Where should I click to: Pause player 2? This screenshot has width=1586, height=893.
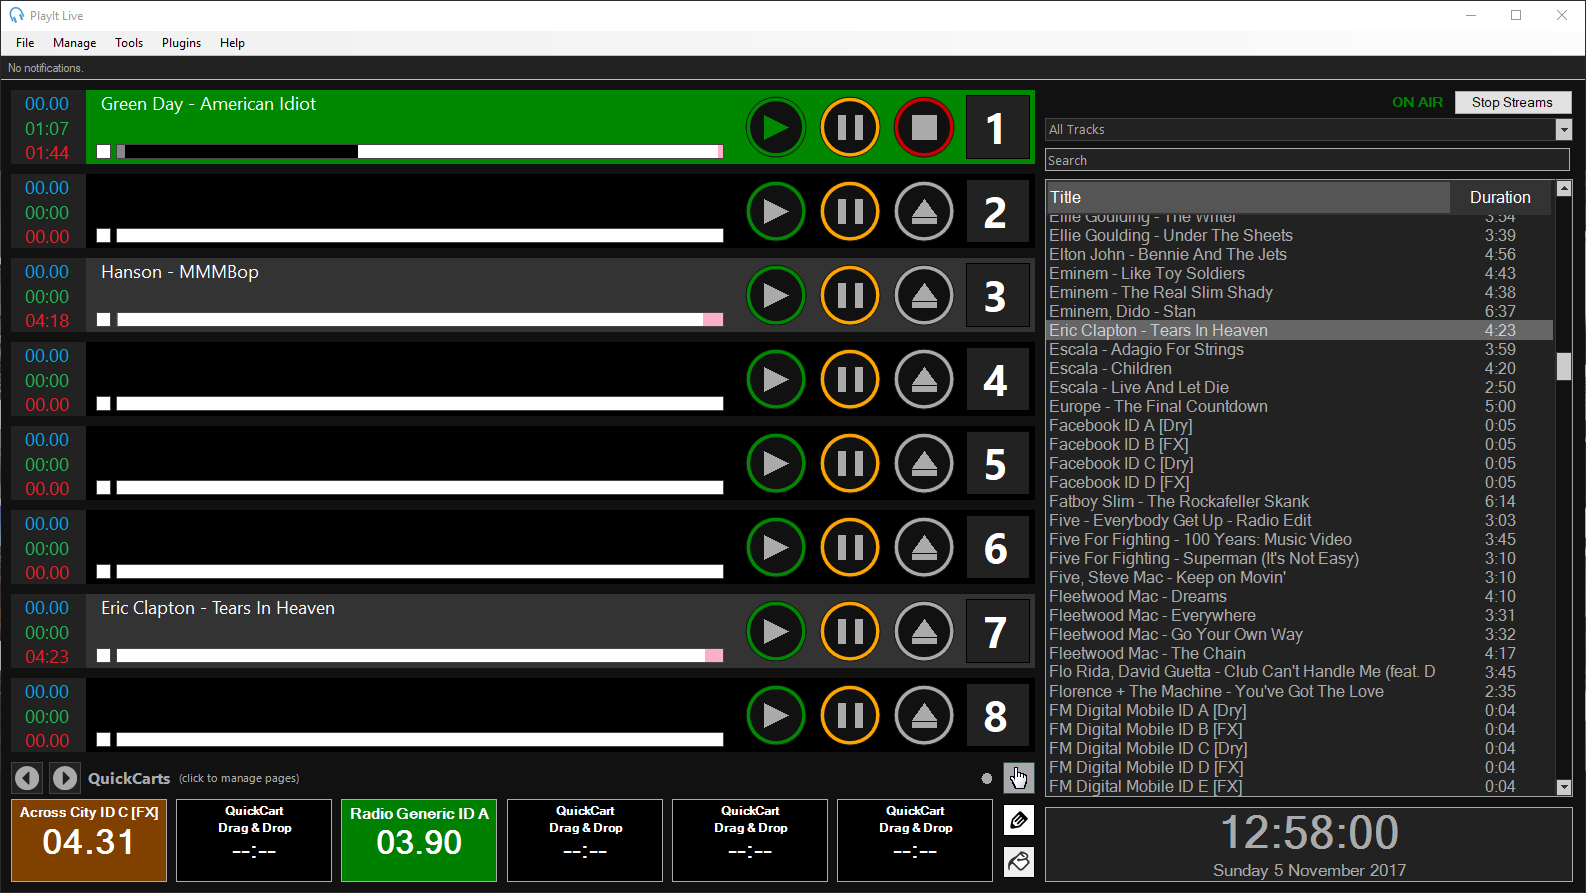pos(850,212)
